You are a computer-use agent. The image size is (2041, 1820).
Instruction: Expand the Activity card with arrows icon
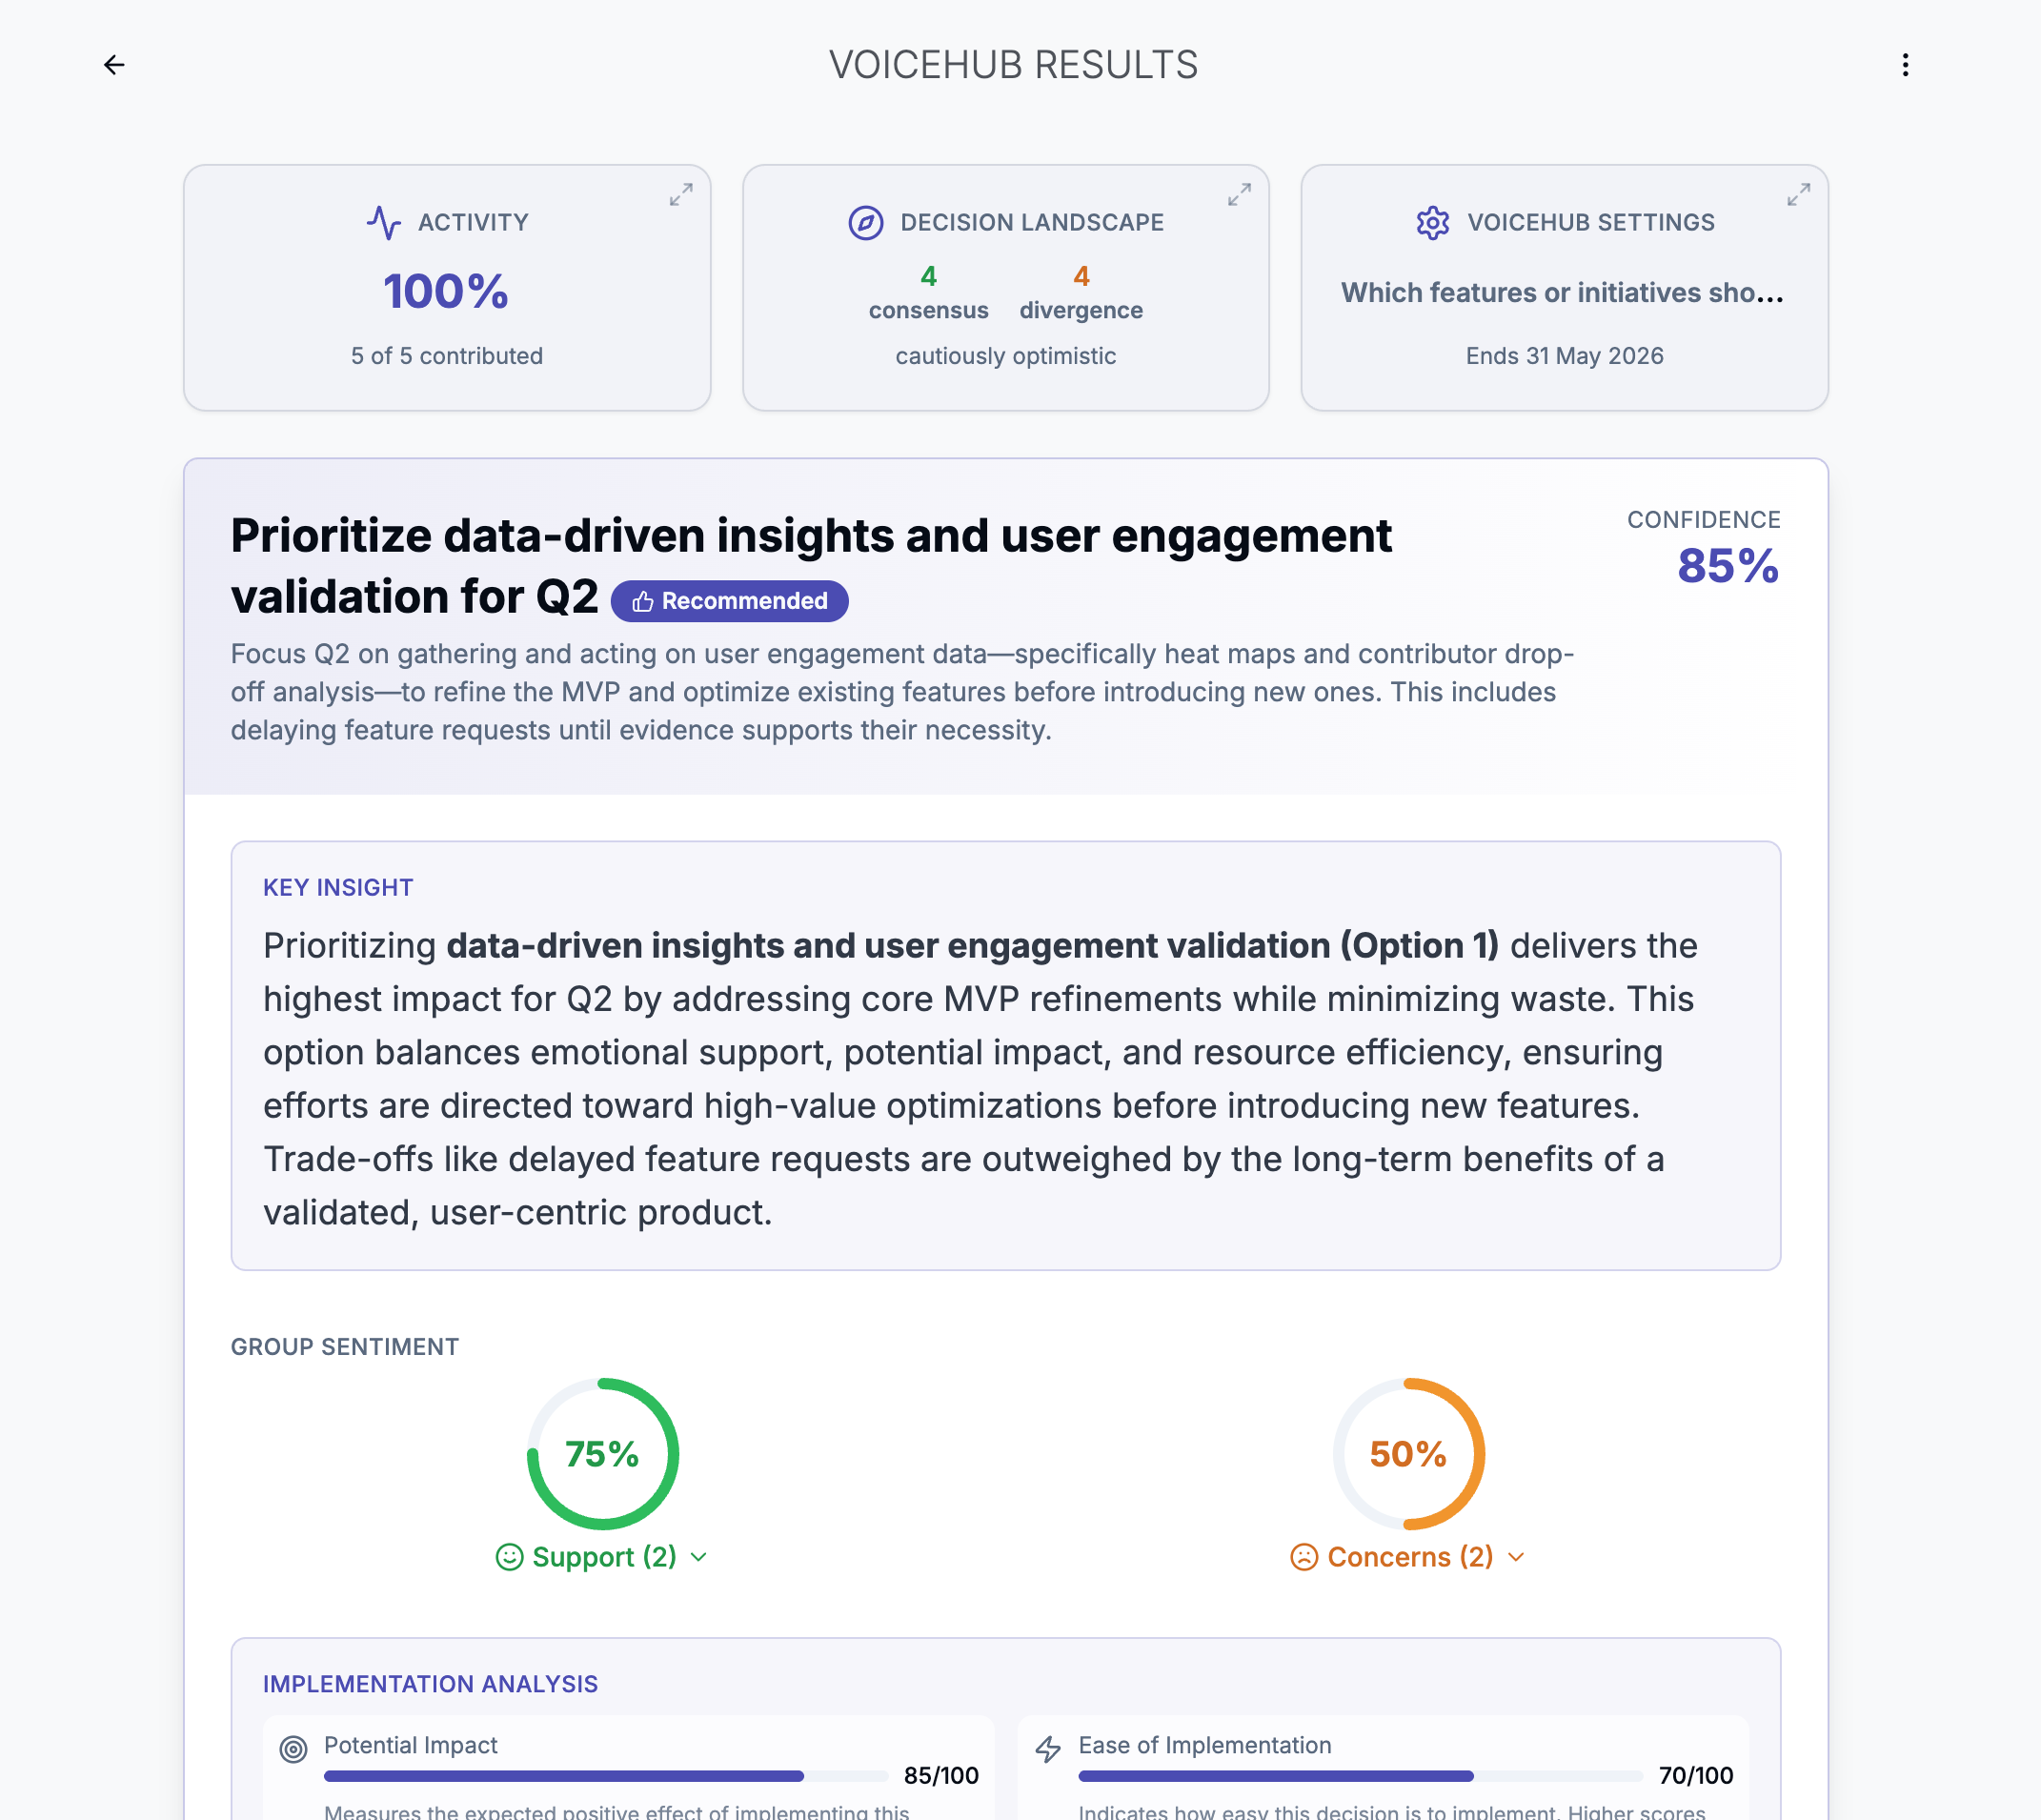pos(680,195)
